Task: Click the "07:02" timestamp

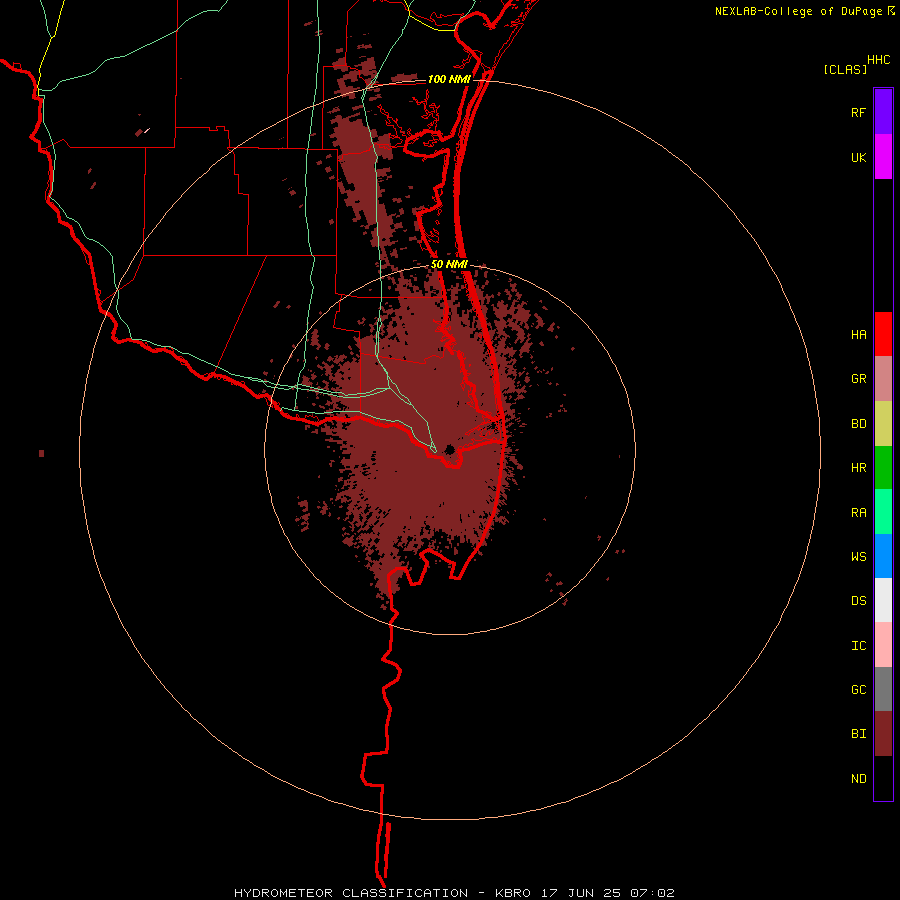Action: click(x=652, y=893)
